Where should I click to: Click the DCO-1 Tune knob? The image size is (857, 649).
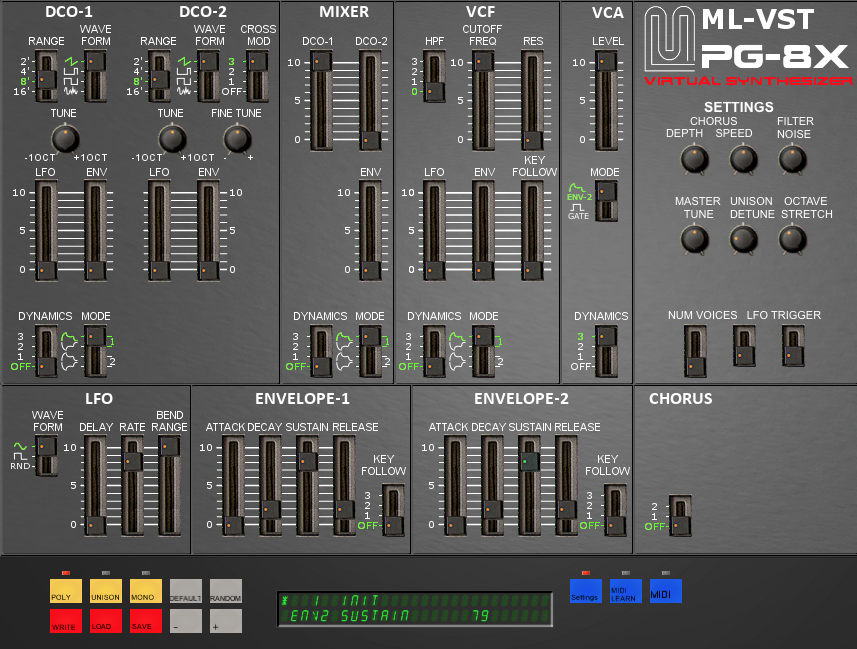65,138
